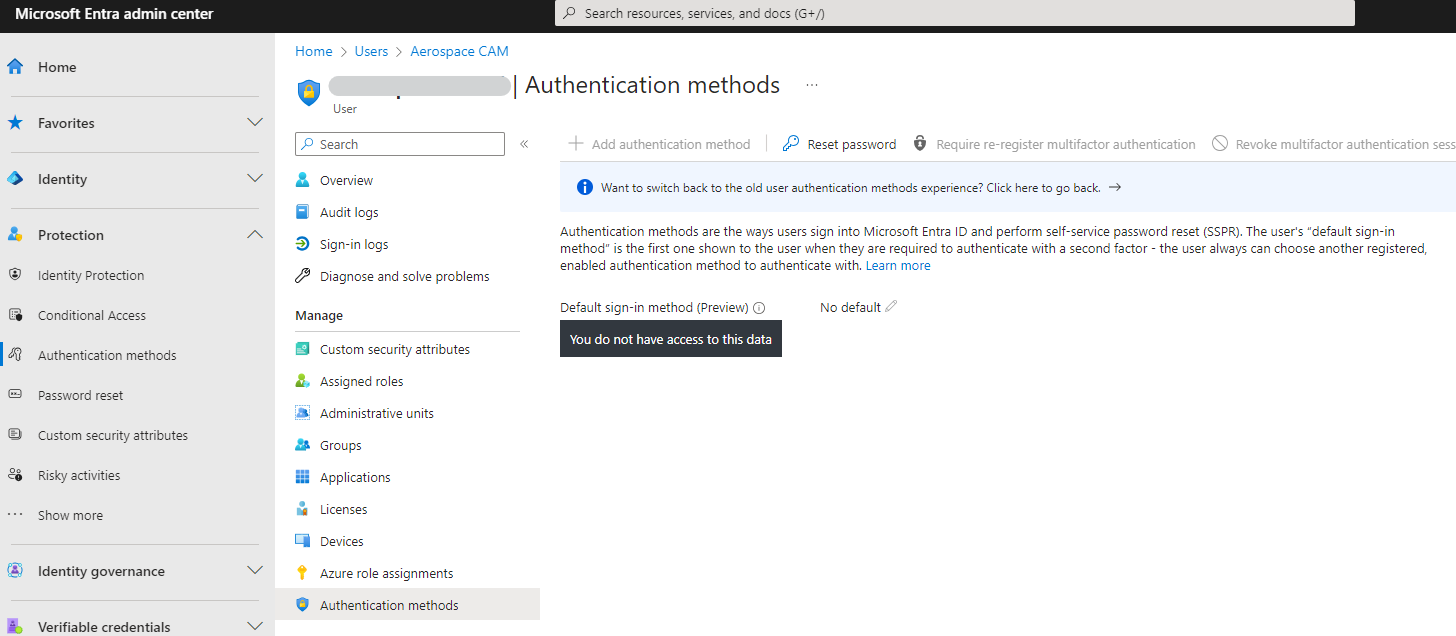This screenshot has width=1456, height=636.
Task: Click the Identity governance icon
Action: 15,571
